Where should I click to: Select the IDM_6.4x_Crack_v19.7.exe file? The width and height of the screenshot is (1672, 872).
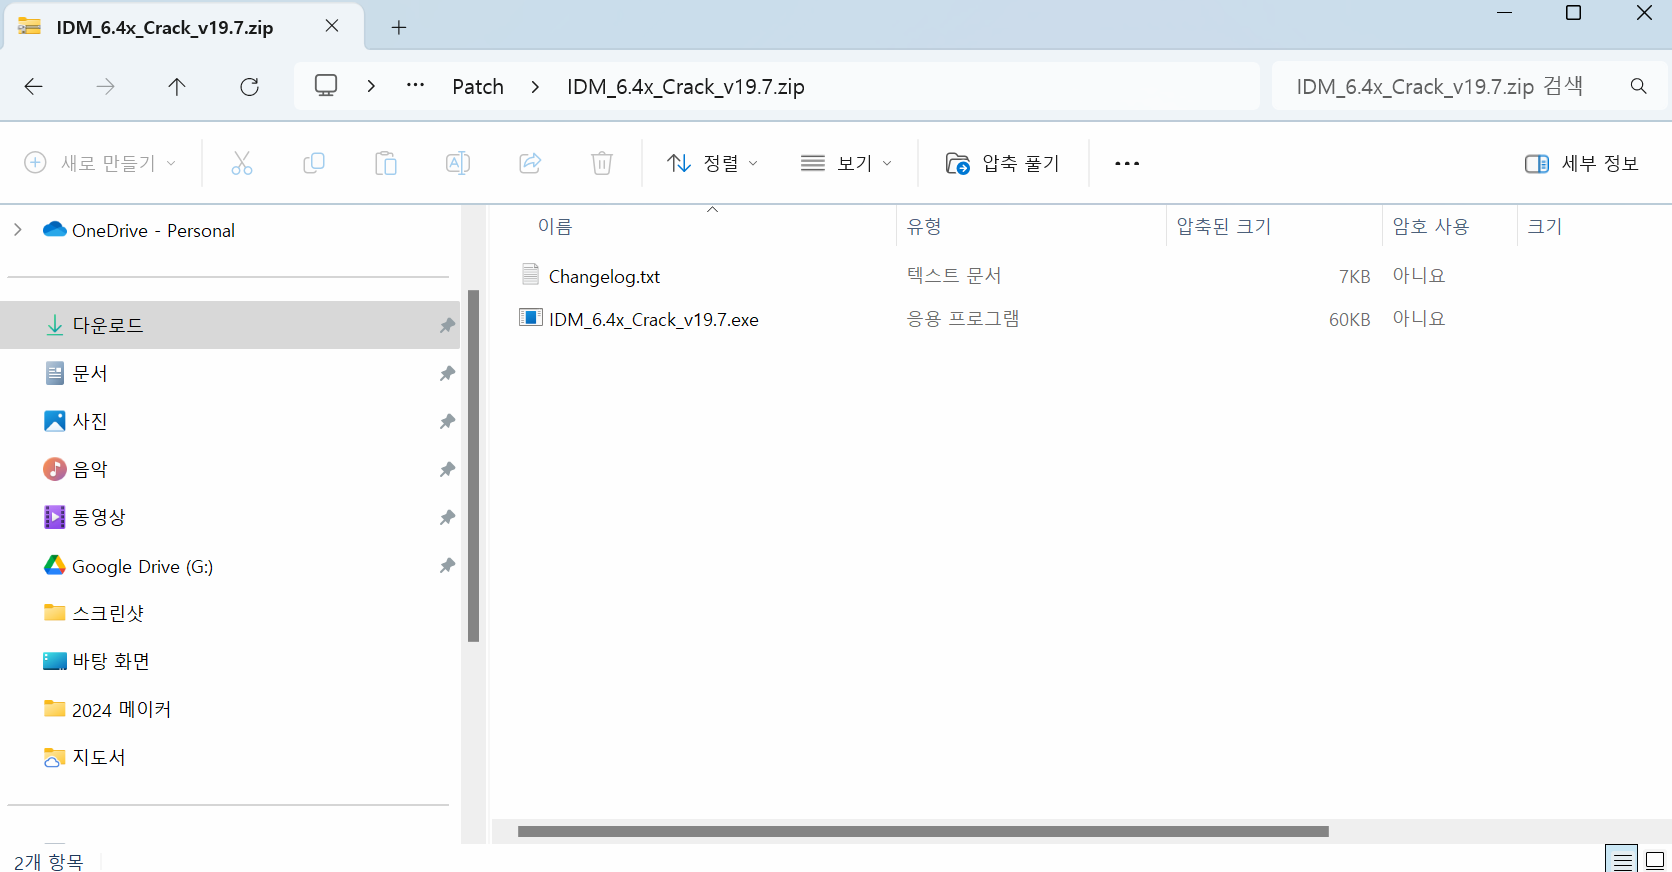[x=654, y=319]
